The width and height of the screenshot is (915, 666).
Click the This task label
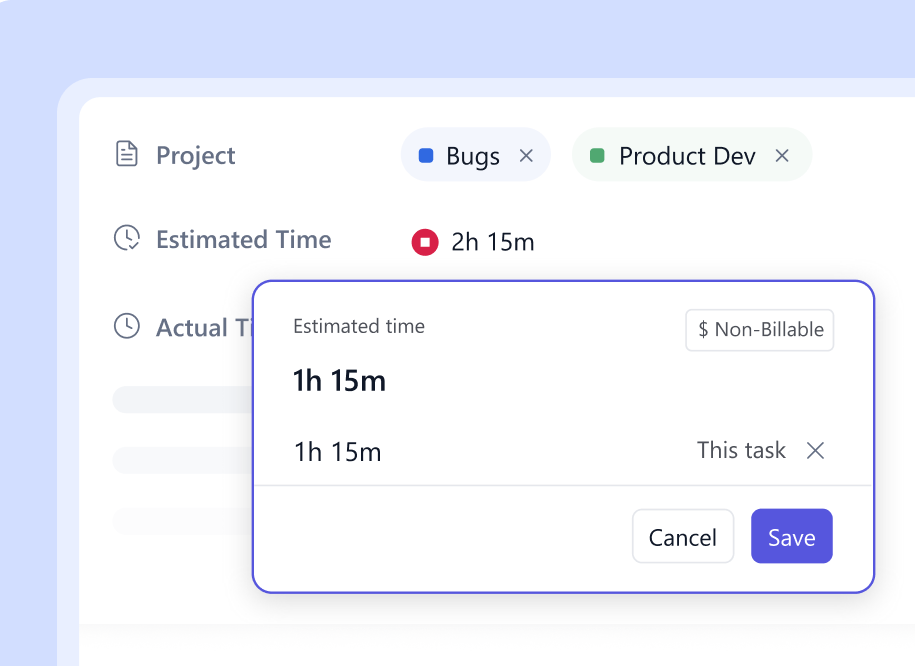(x=741, y=450)
